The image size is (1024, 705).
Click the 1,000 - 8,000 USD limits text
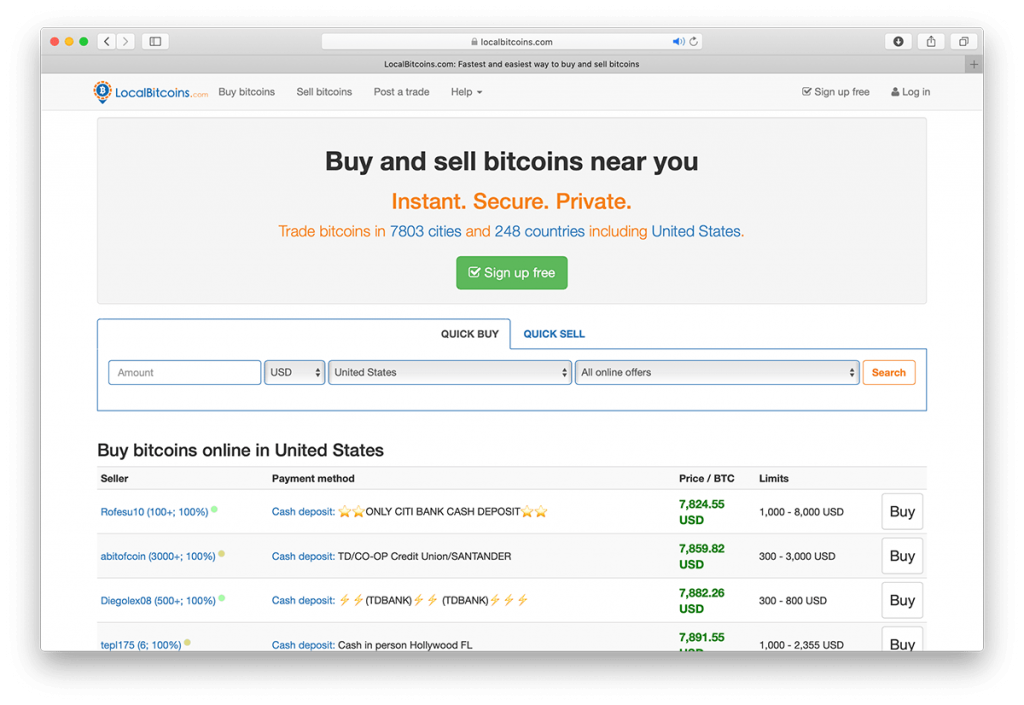point(801,512)
